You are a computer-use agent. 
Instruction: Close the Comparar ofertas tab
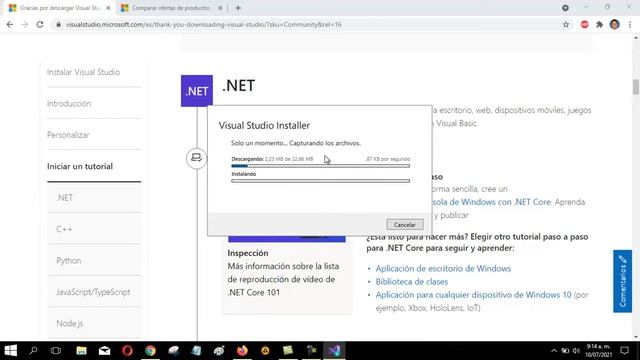pyautogui.click(x=220, y=8)
